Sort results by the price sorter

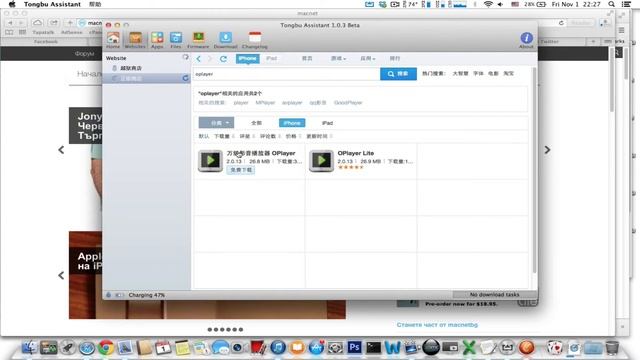click(x=293, y=136)
